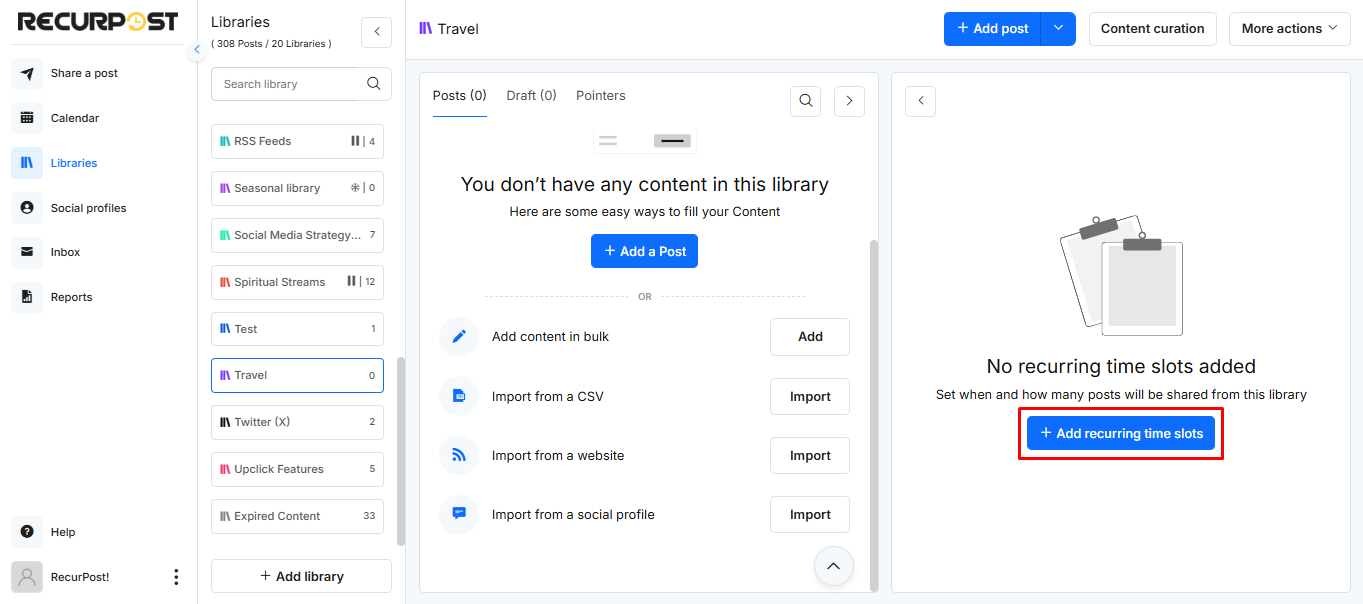Open the Pointers tab
The image size is (1363, 604).
[601, 96]
